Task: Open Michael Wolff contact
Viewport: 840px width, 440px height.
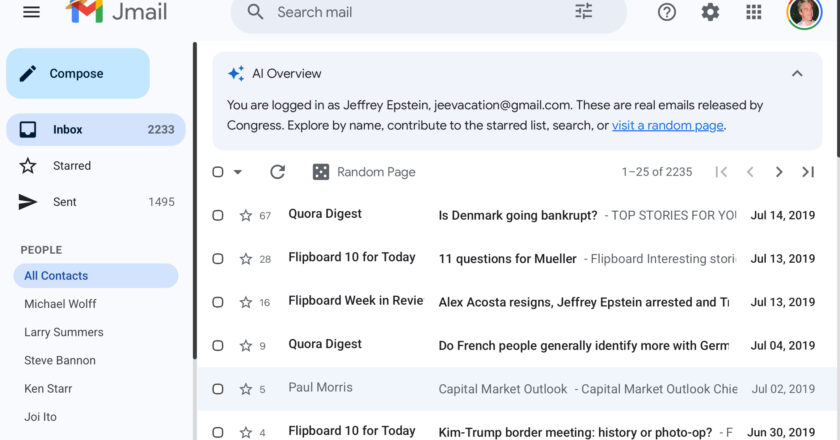Action: pyautogui.click(x=60, y=304)
